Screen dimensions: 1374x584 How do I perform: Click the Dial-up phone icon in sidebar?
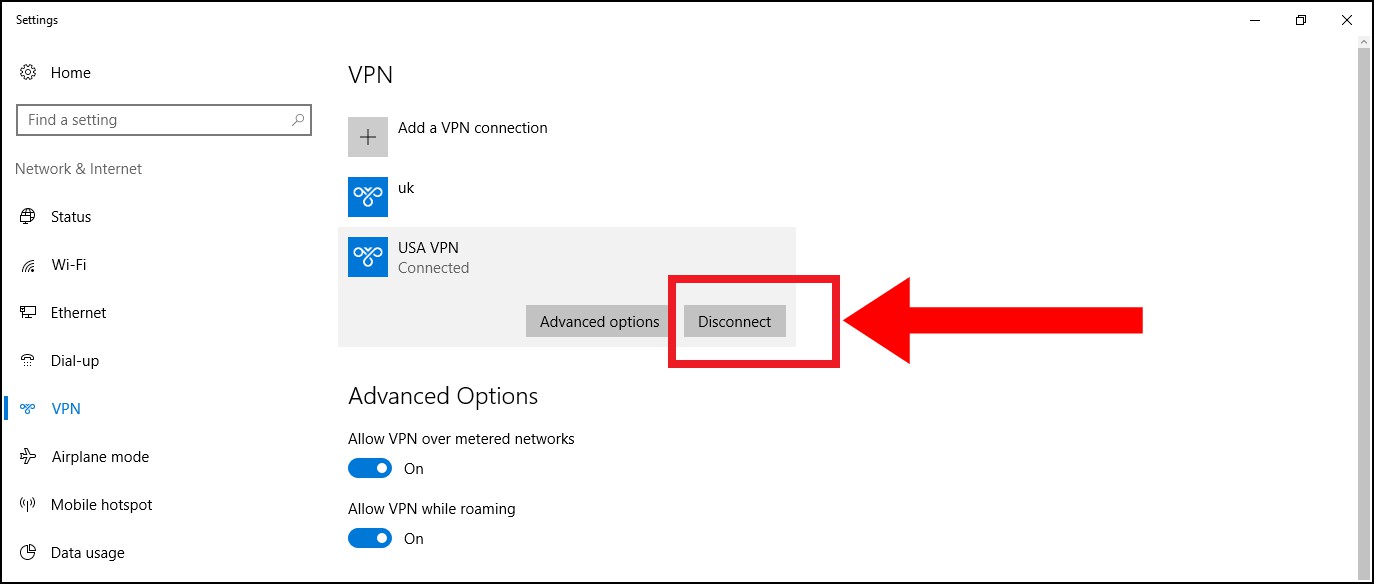pyautogui.click(x=28, y=361)
